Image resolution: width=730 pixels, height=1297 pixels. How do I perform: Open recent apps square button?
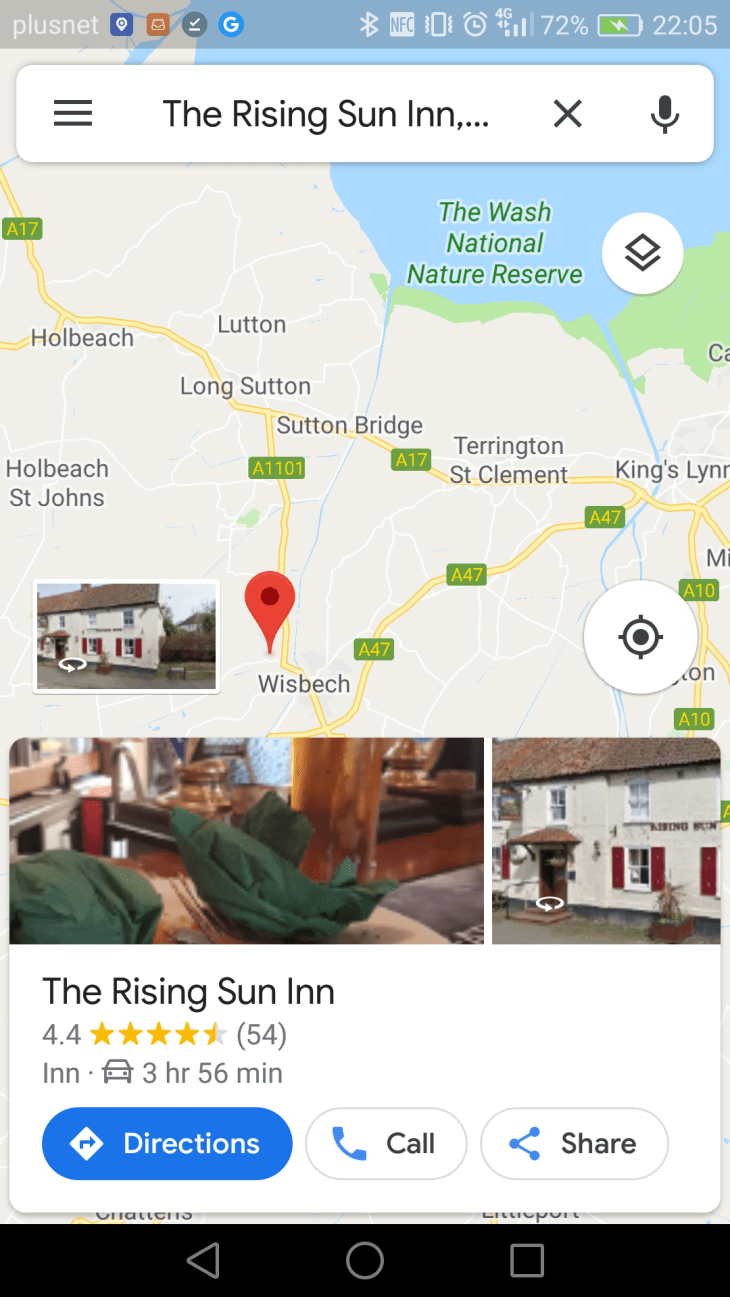[527, 1260]
